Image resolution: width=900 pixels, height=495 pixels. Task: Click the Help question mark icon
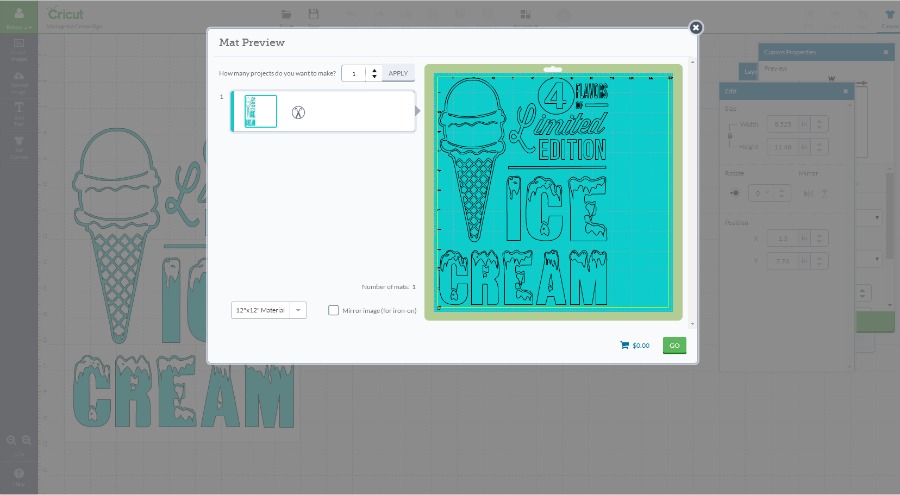click(x=19, y=473)
